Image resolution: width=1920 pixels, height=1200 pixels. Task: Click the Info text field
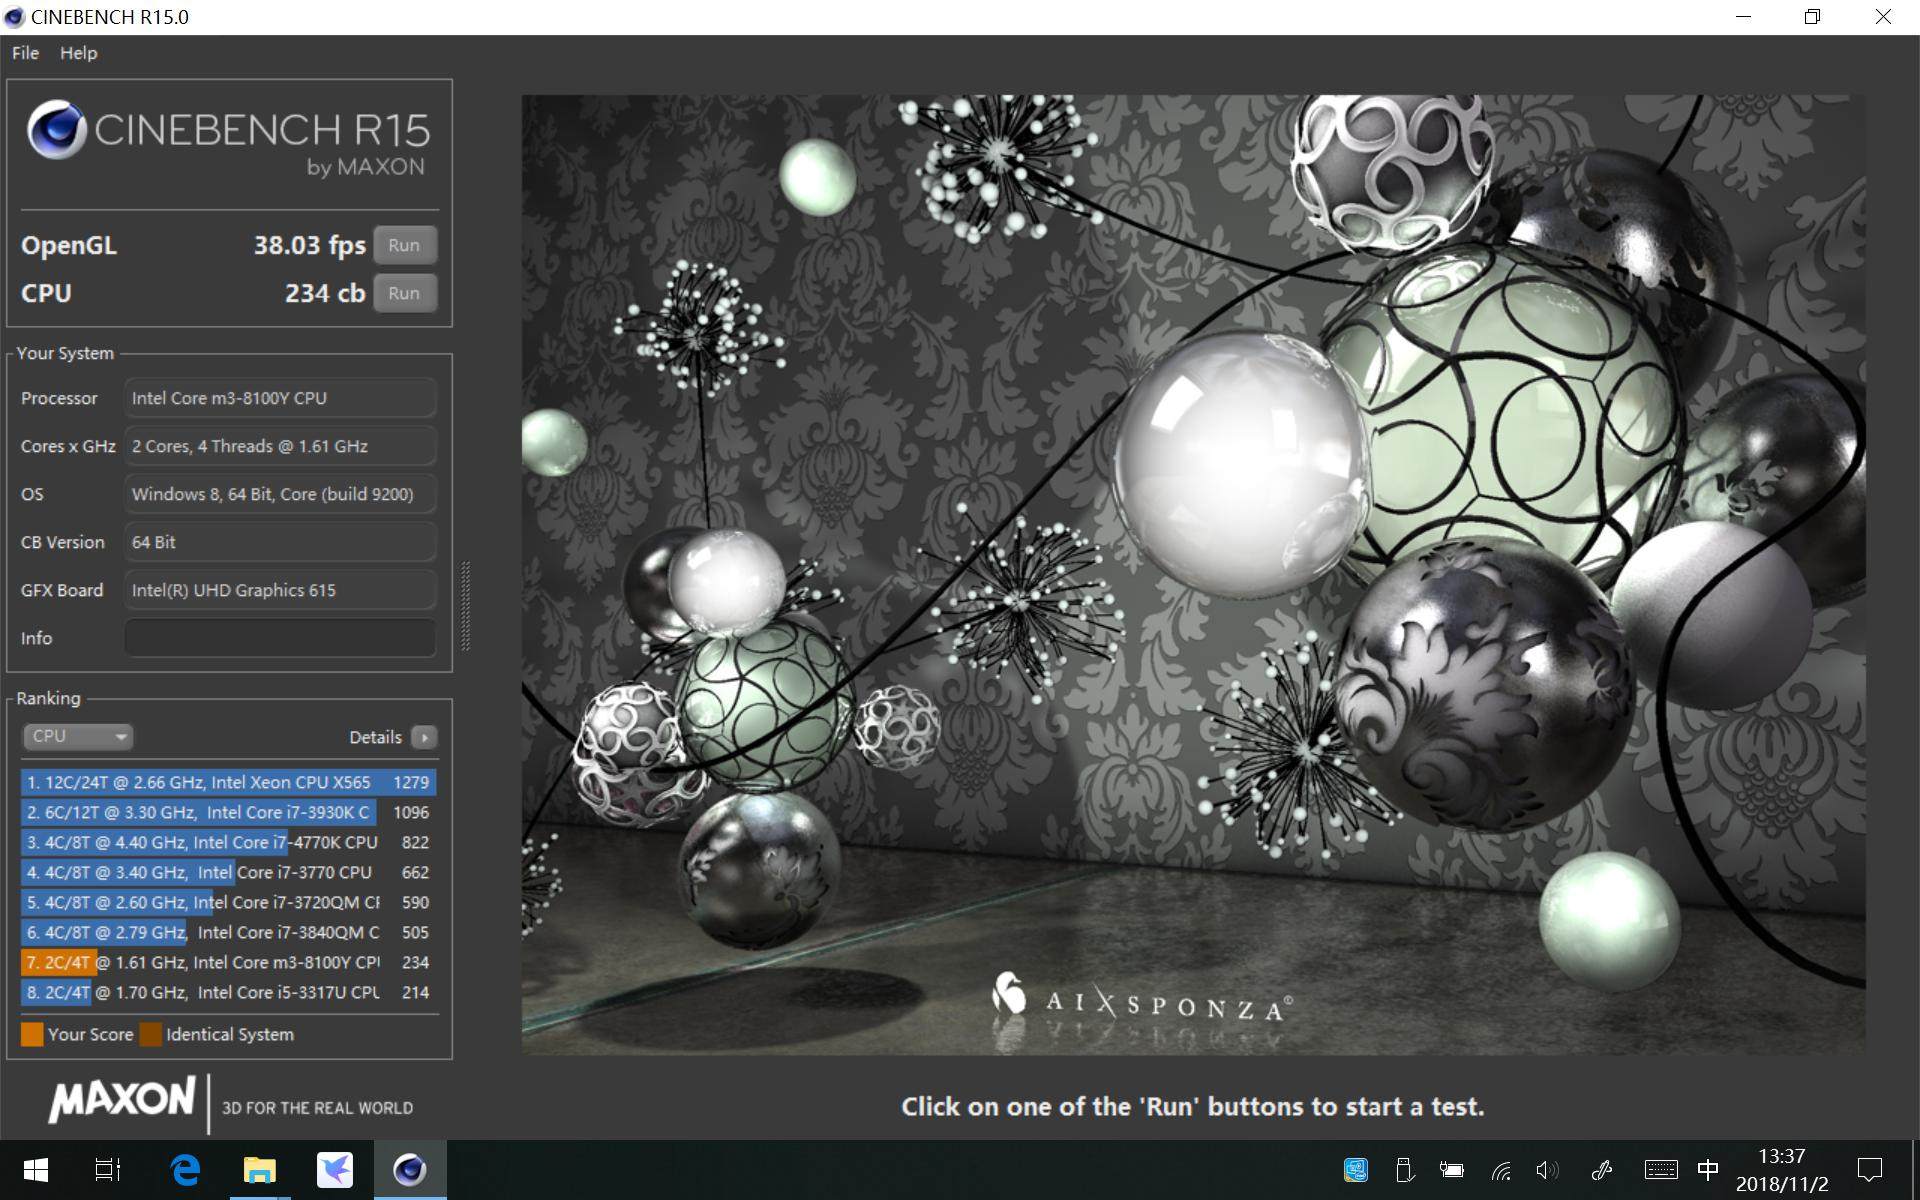click(280, 638)
